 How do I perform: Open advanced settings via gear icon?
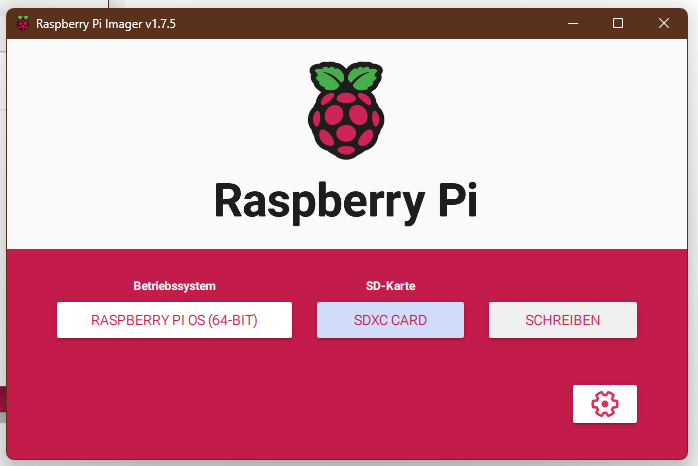tap(605, 404)
